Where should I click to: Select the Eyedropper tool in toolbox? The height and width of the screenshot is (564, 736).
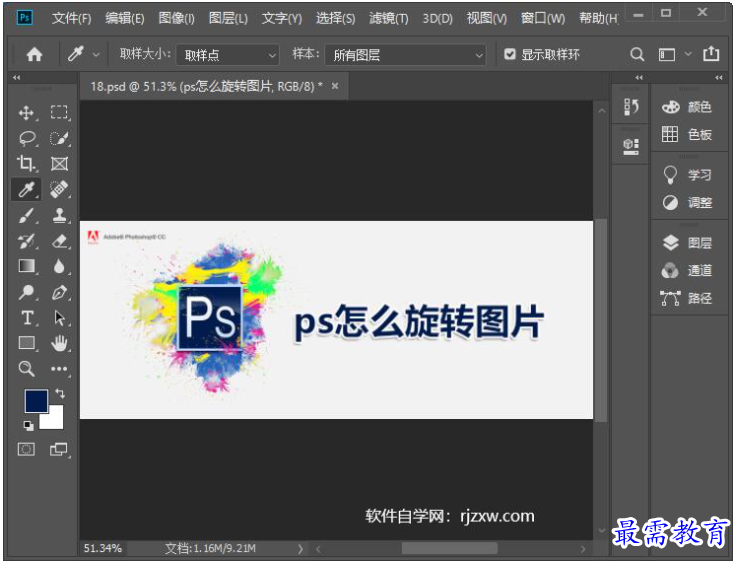[x=26, y=190]
